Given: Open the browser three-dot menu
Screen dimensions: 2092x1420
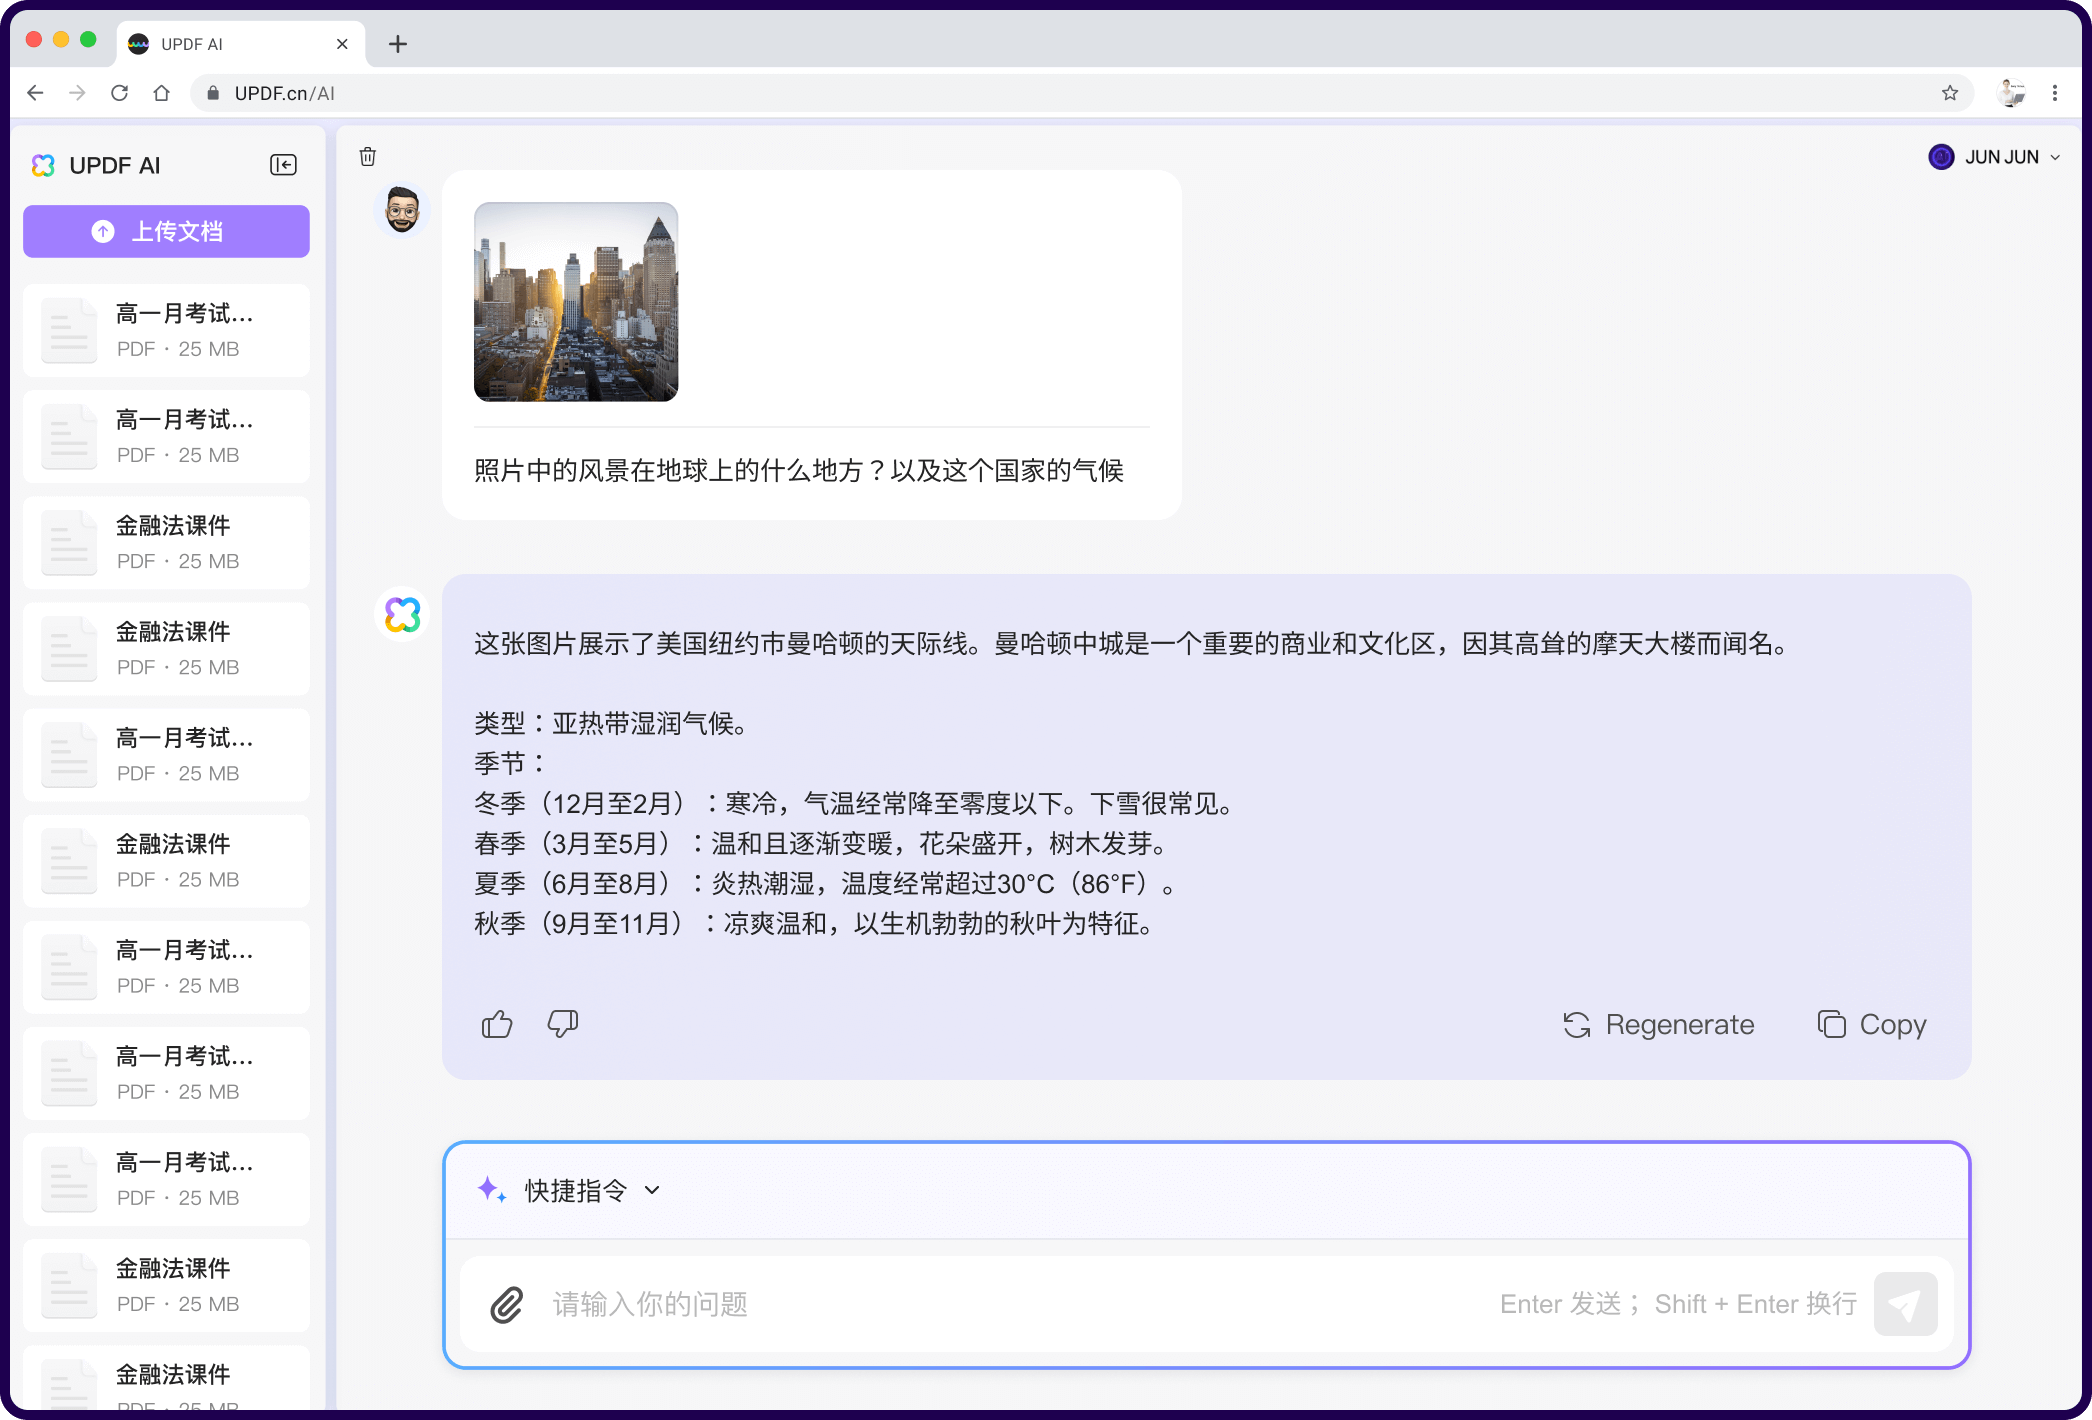Looking at the screenshot, I should [x=2055, y=93].
